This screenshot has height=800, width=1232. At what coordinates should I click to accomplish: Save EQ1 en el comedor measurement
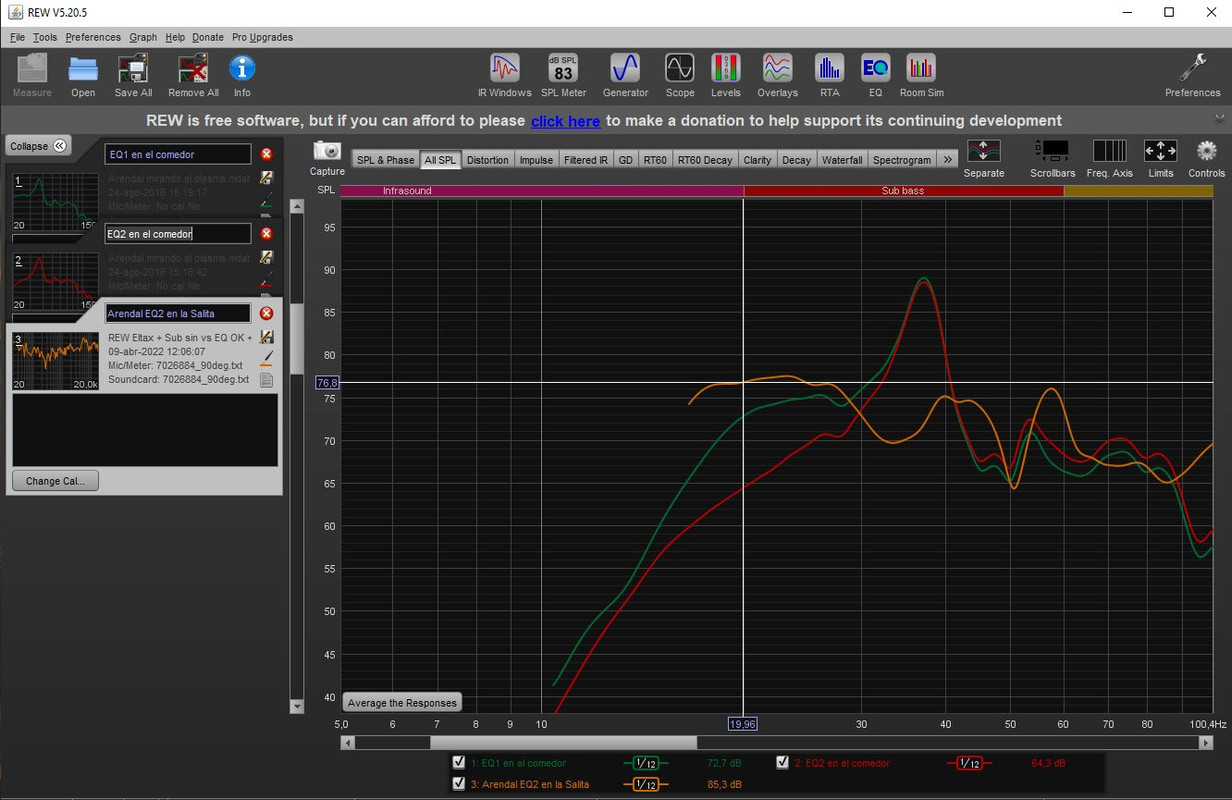tap(267, 177)
